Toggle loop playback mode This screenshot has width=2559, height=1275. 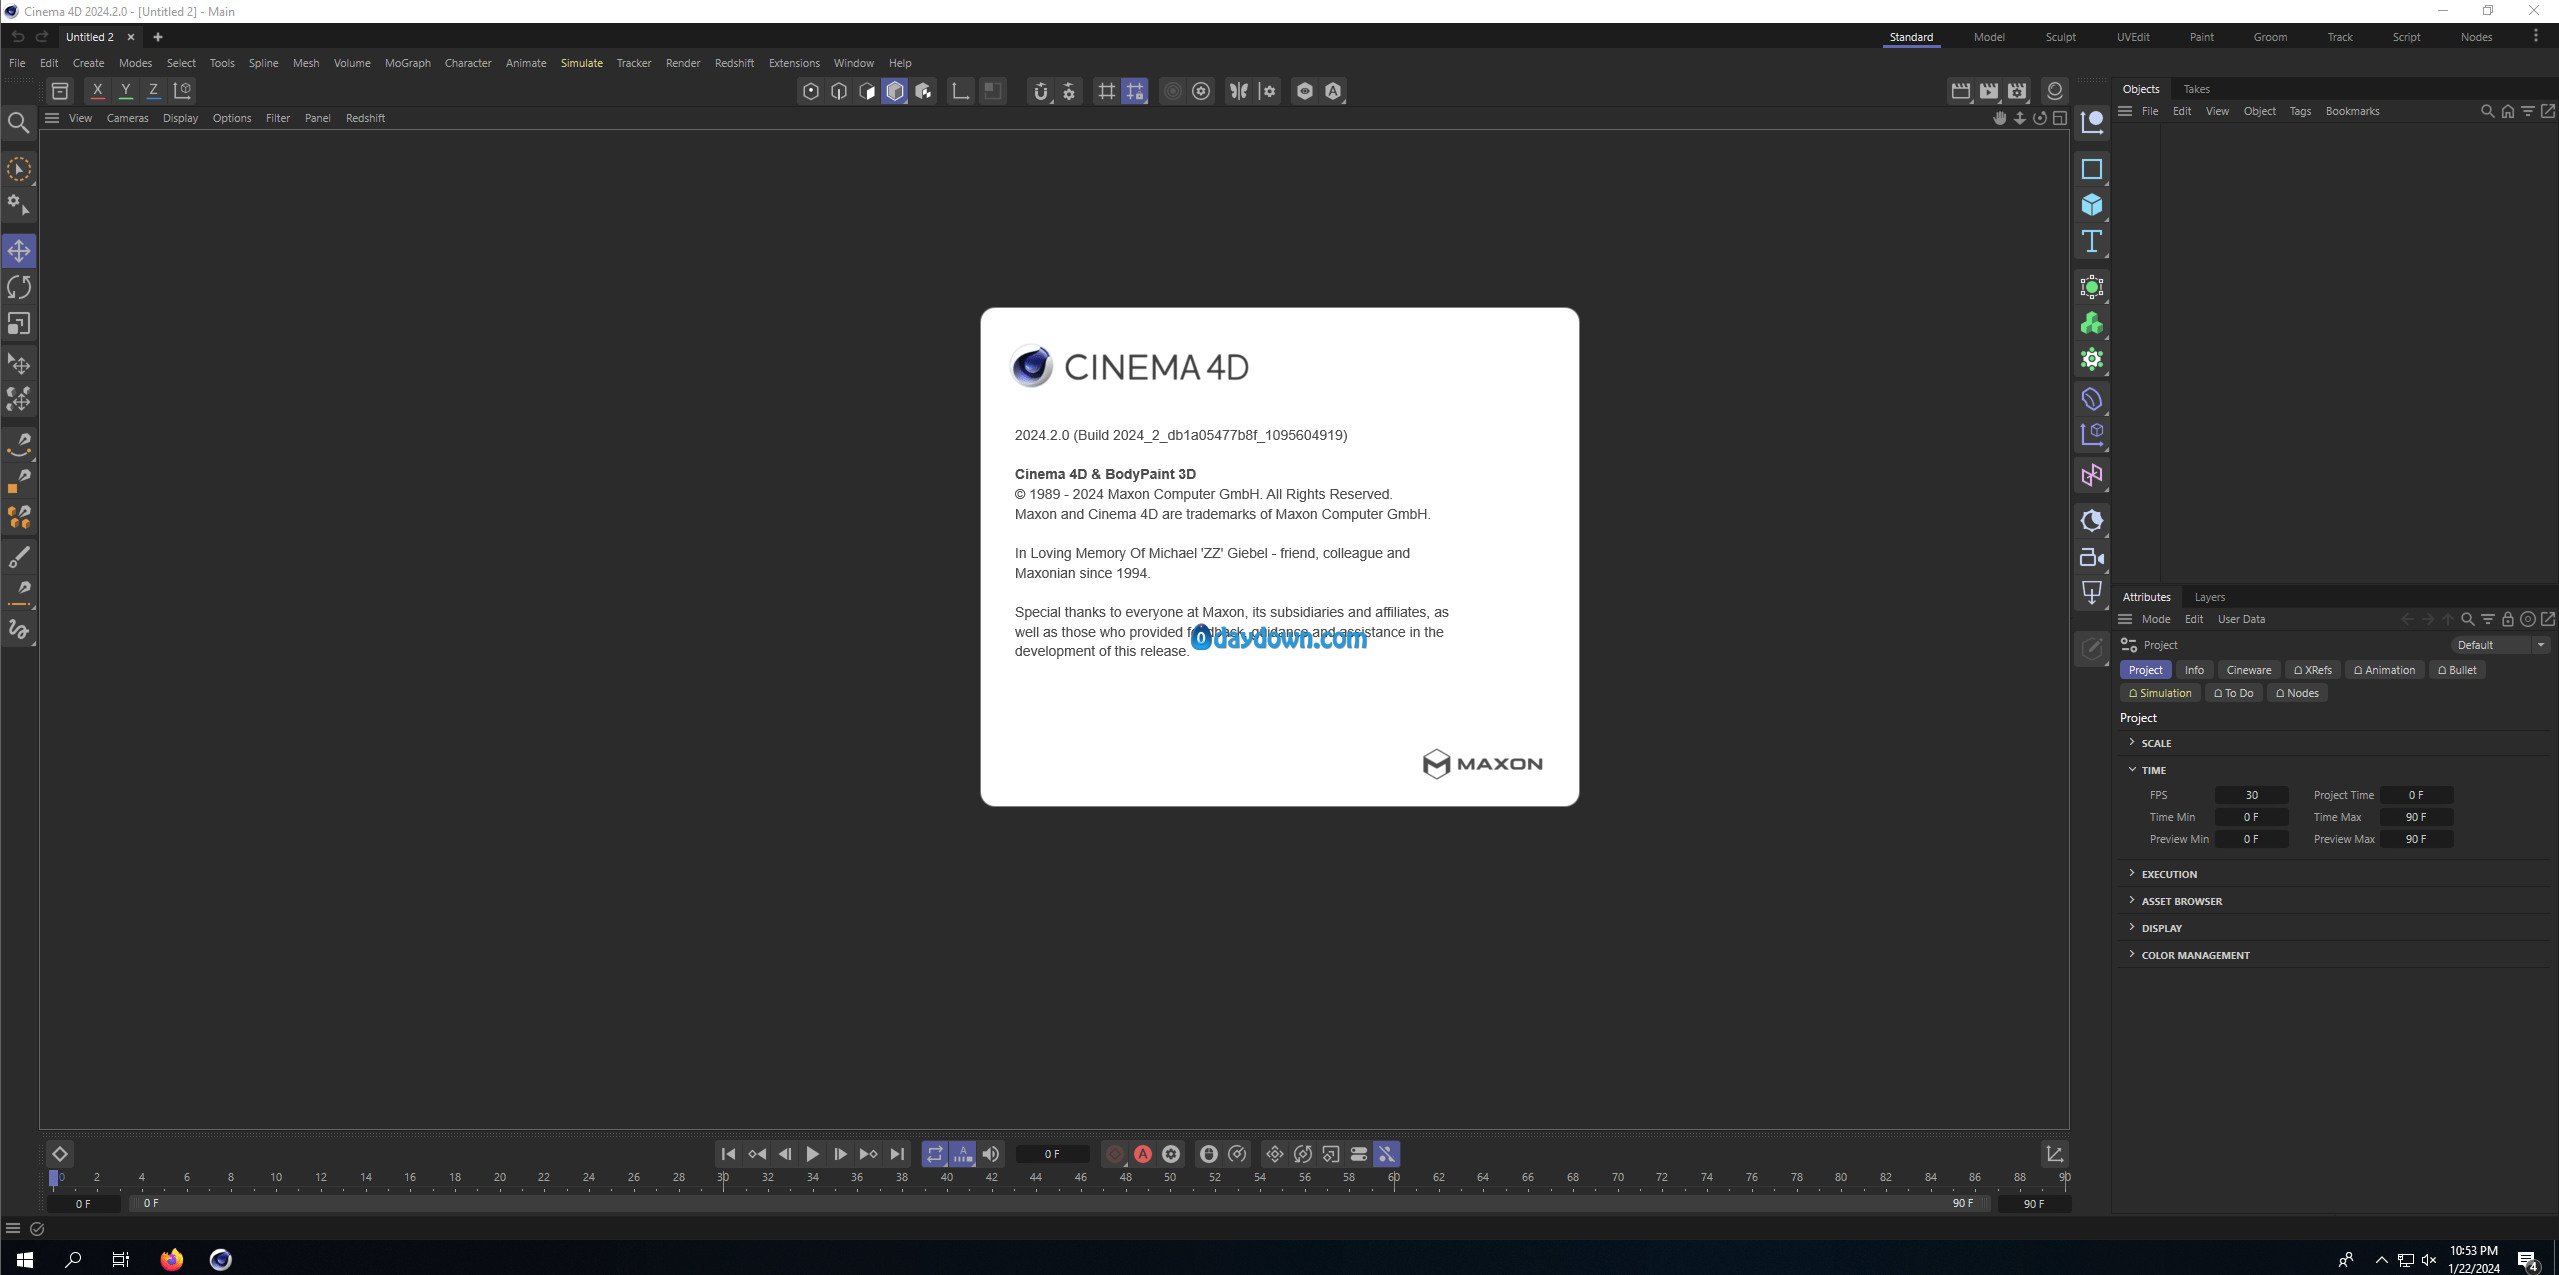934,1154
